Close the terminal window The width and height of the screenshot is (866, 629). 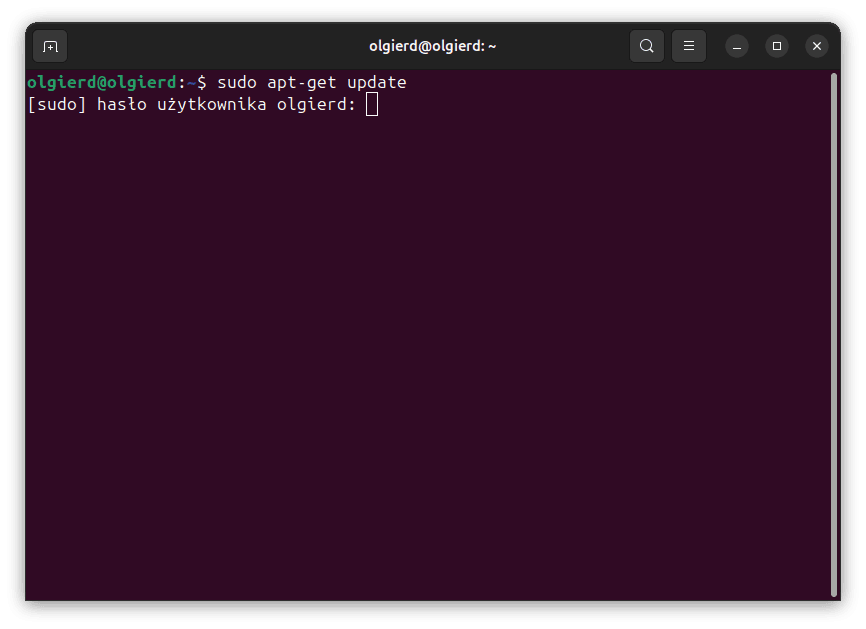(817, 46)
